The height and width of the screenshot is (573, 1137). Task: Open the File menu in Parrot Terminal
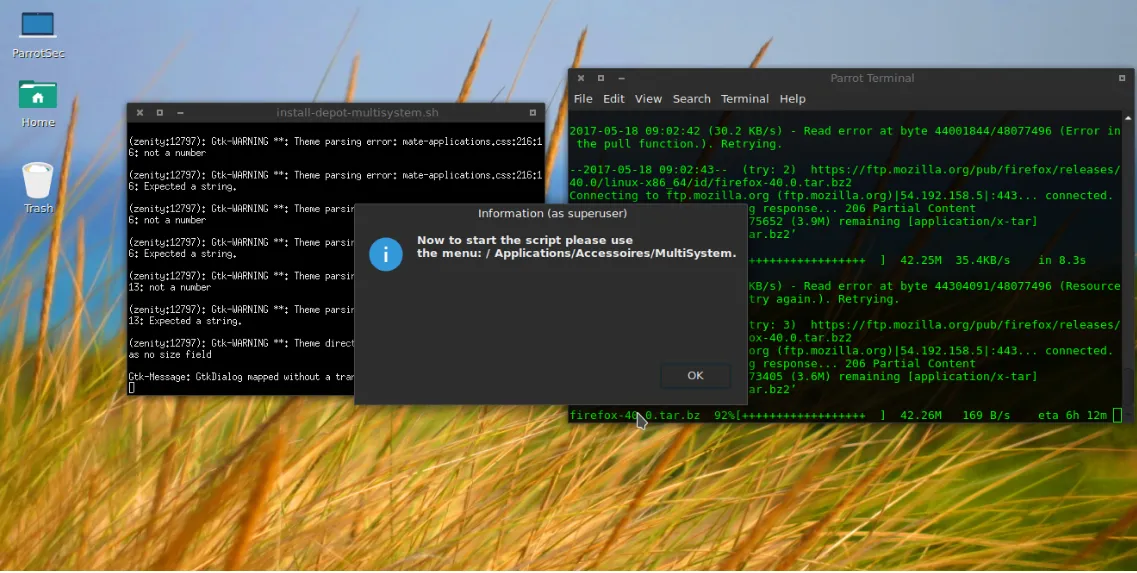(x=583, y=99)
